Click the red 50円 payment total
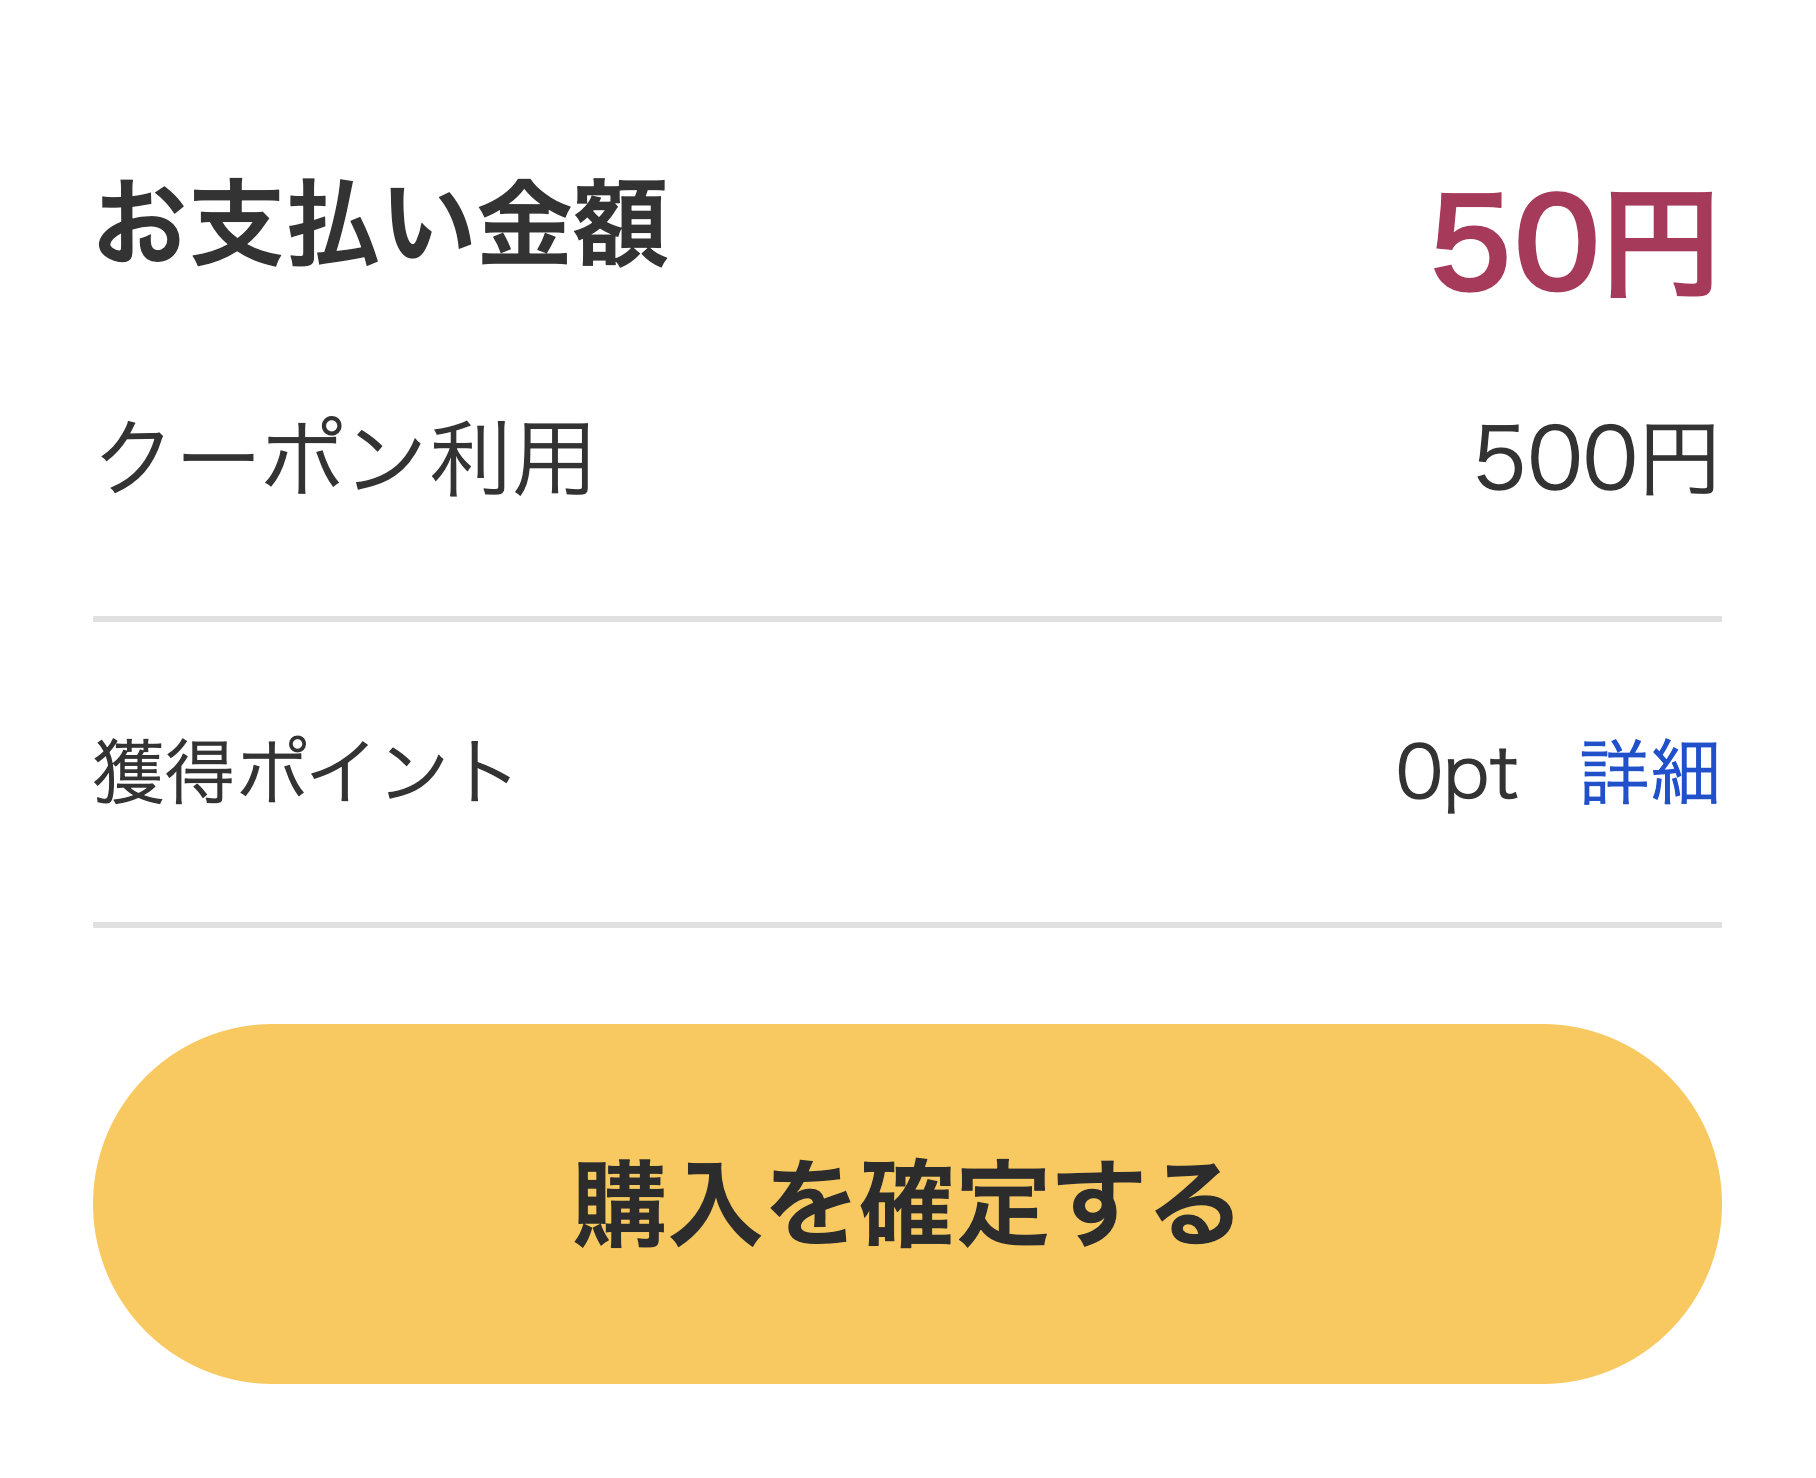Image resolution: width=1816 pixels, height=1478 pixels. pos(1574,245)
